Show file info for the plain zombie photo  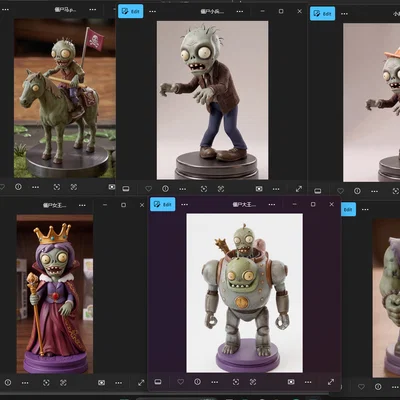[165, 189]
